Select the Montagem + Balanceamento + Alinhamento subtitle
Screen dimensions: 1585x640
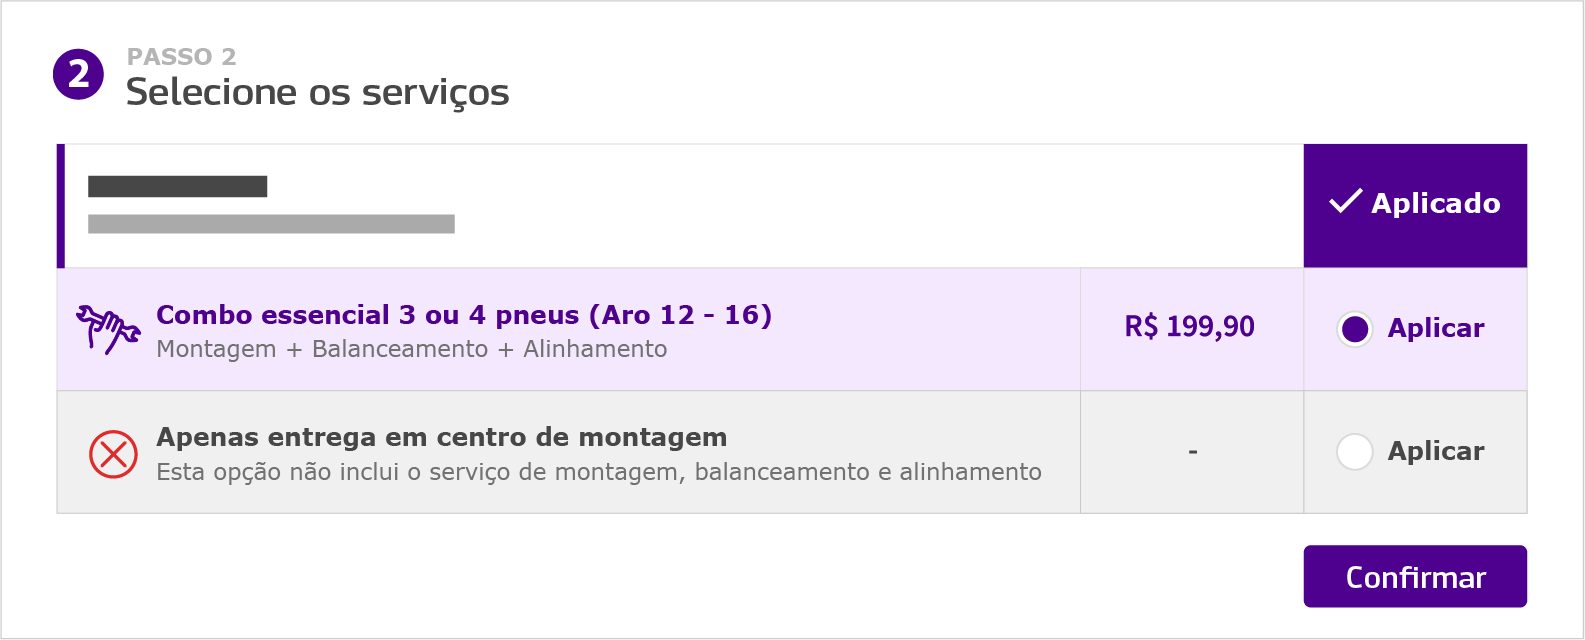(x=411, y=349)
